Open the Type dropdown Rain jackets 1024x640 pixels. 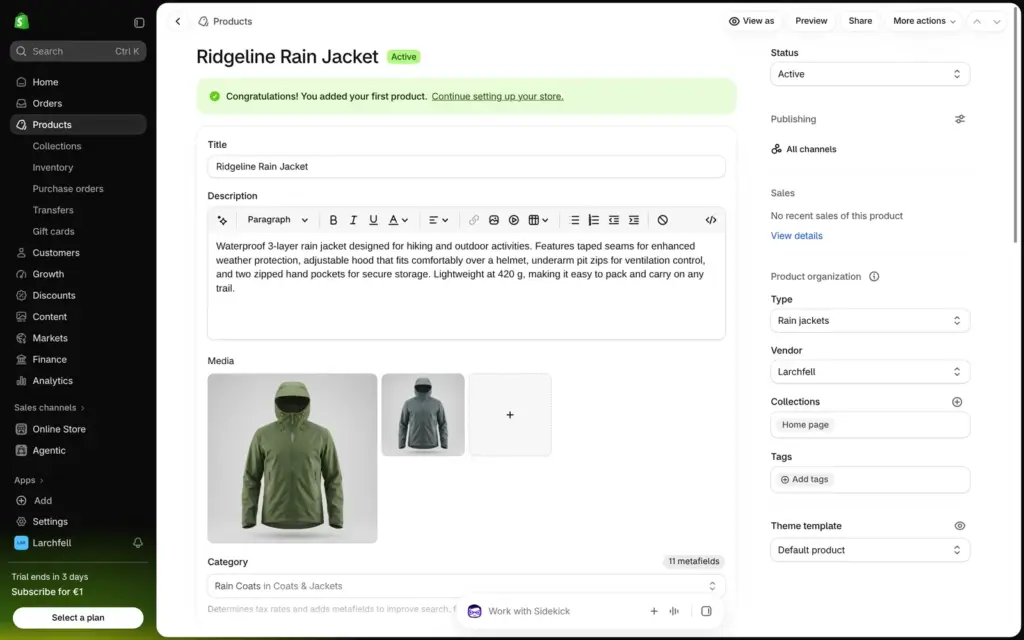(870, 321)
